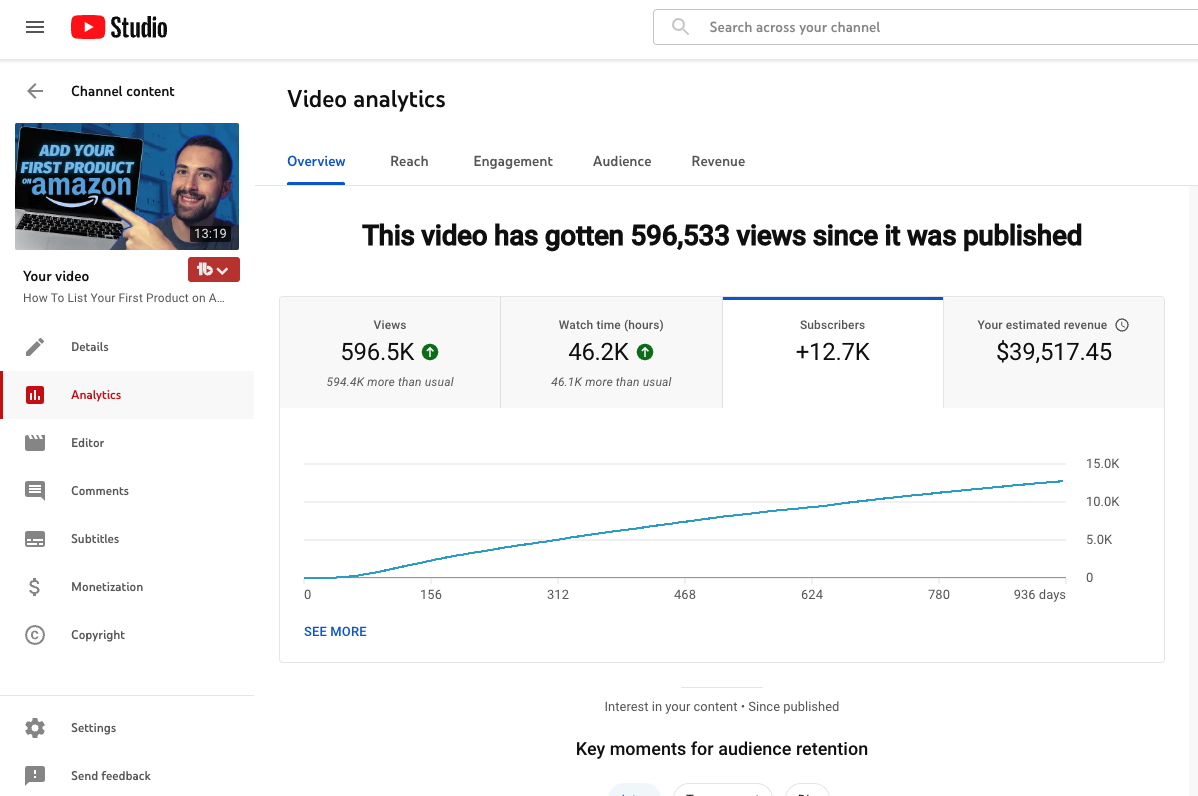Expand the red TubeBuddy dropdown button
This screenshot has width=1198, height=796.
214,270
